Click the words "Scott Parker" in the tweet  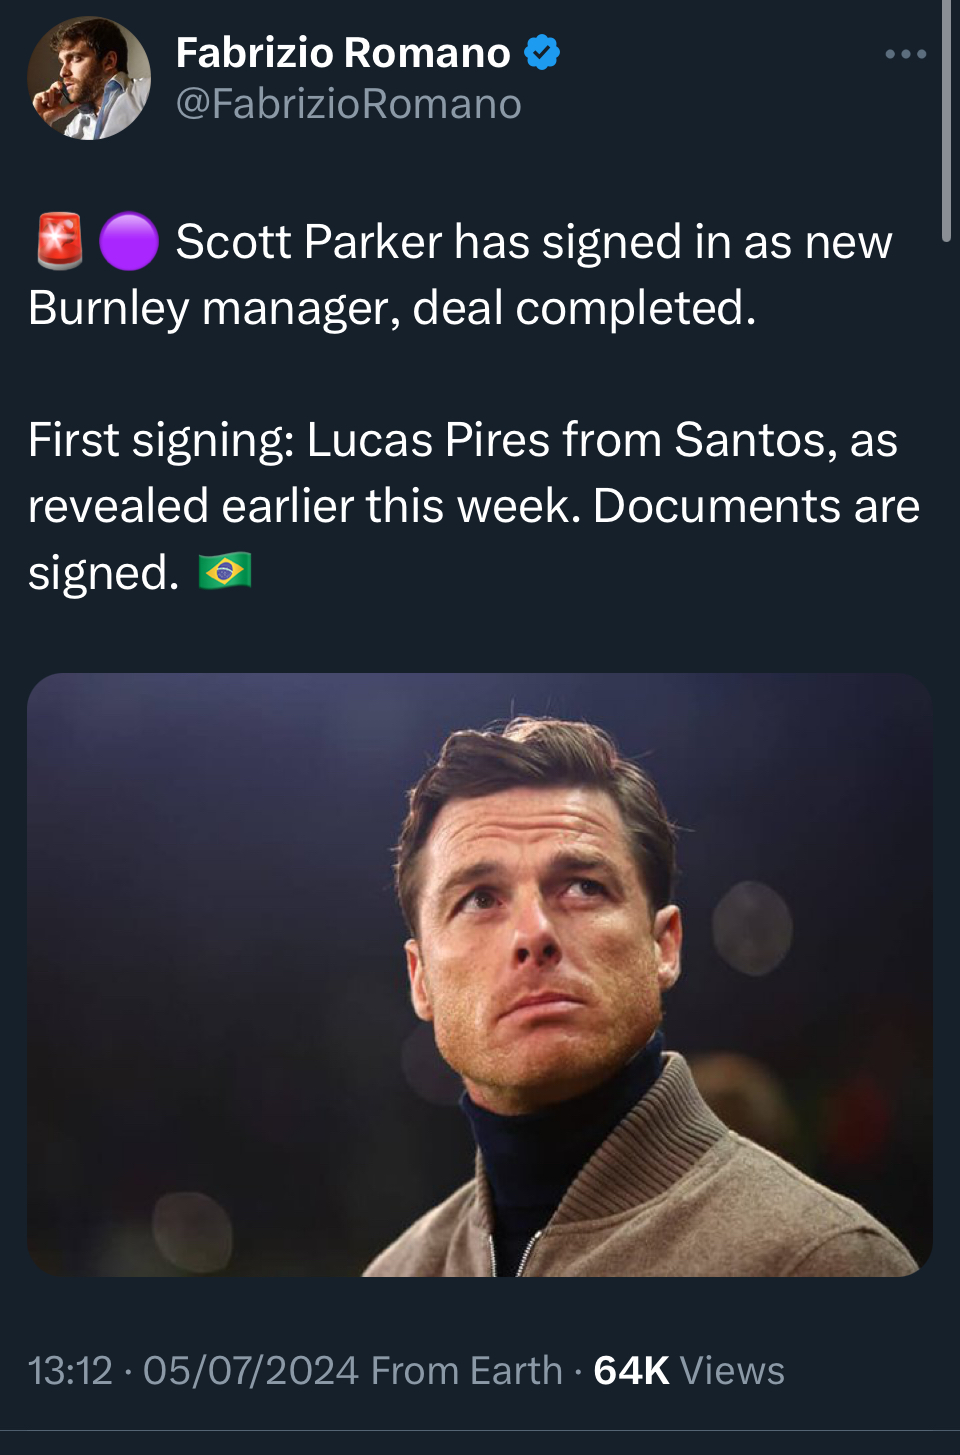pyautogui.click(x=308, y=242)
